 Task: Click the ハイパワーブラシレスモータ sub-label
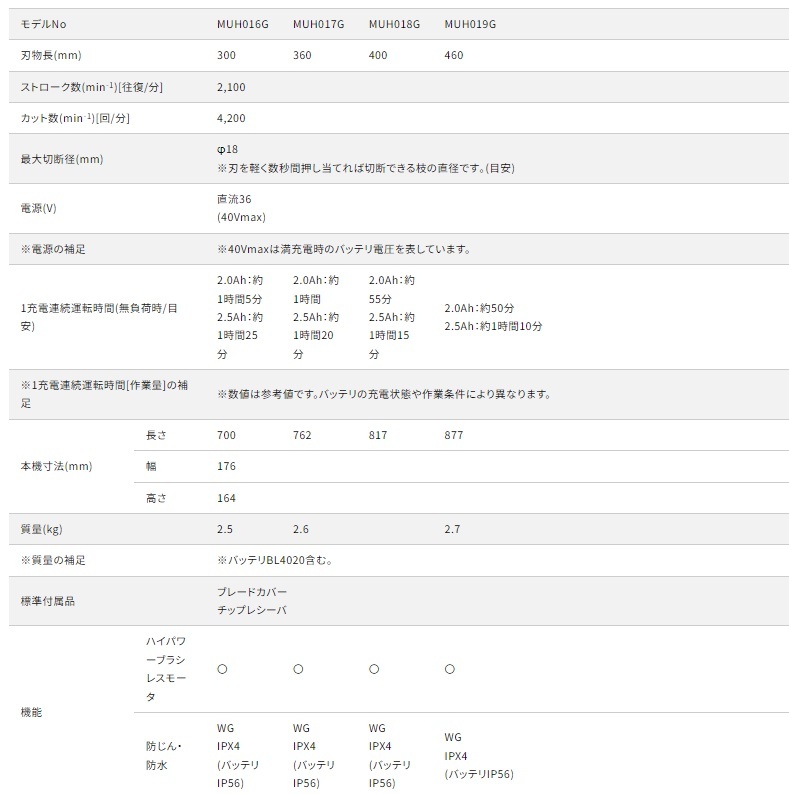click(x=166, y=669)
